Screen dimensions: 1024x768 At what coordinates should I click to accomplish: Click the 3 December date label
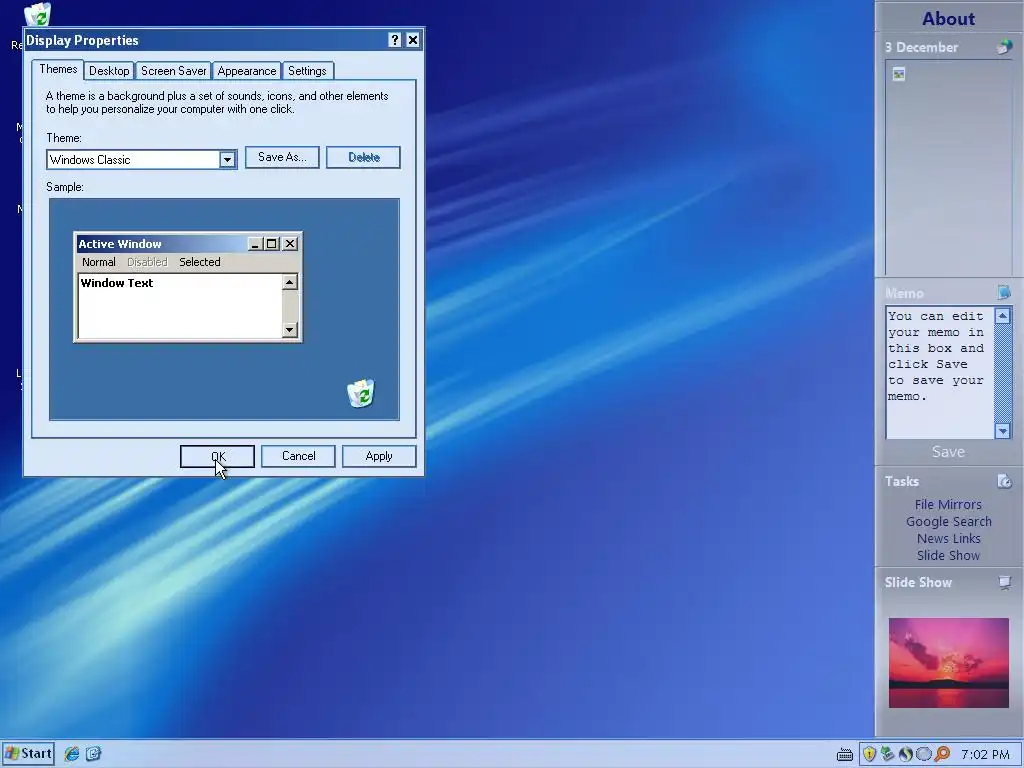tap(921, 47)
